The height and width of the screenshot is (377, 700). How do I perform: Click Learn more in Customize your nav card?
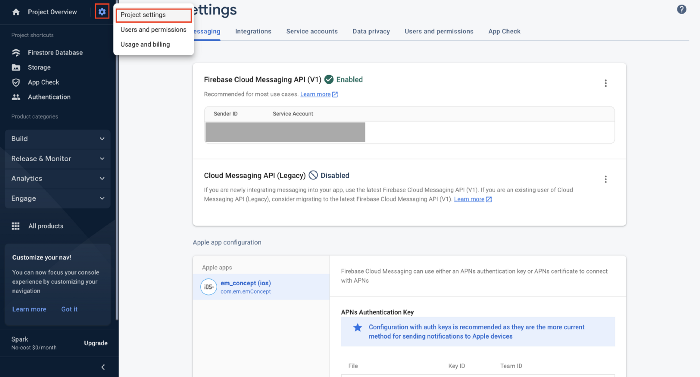click(x=29, y=309)
